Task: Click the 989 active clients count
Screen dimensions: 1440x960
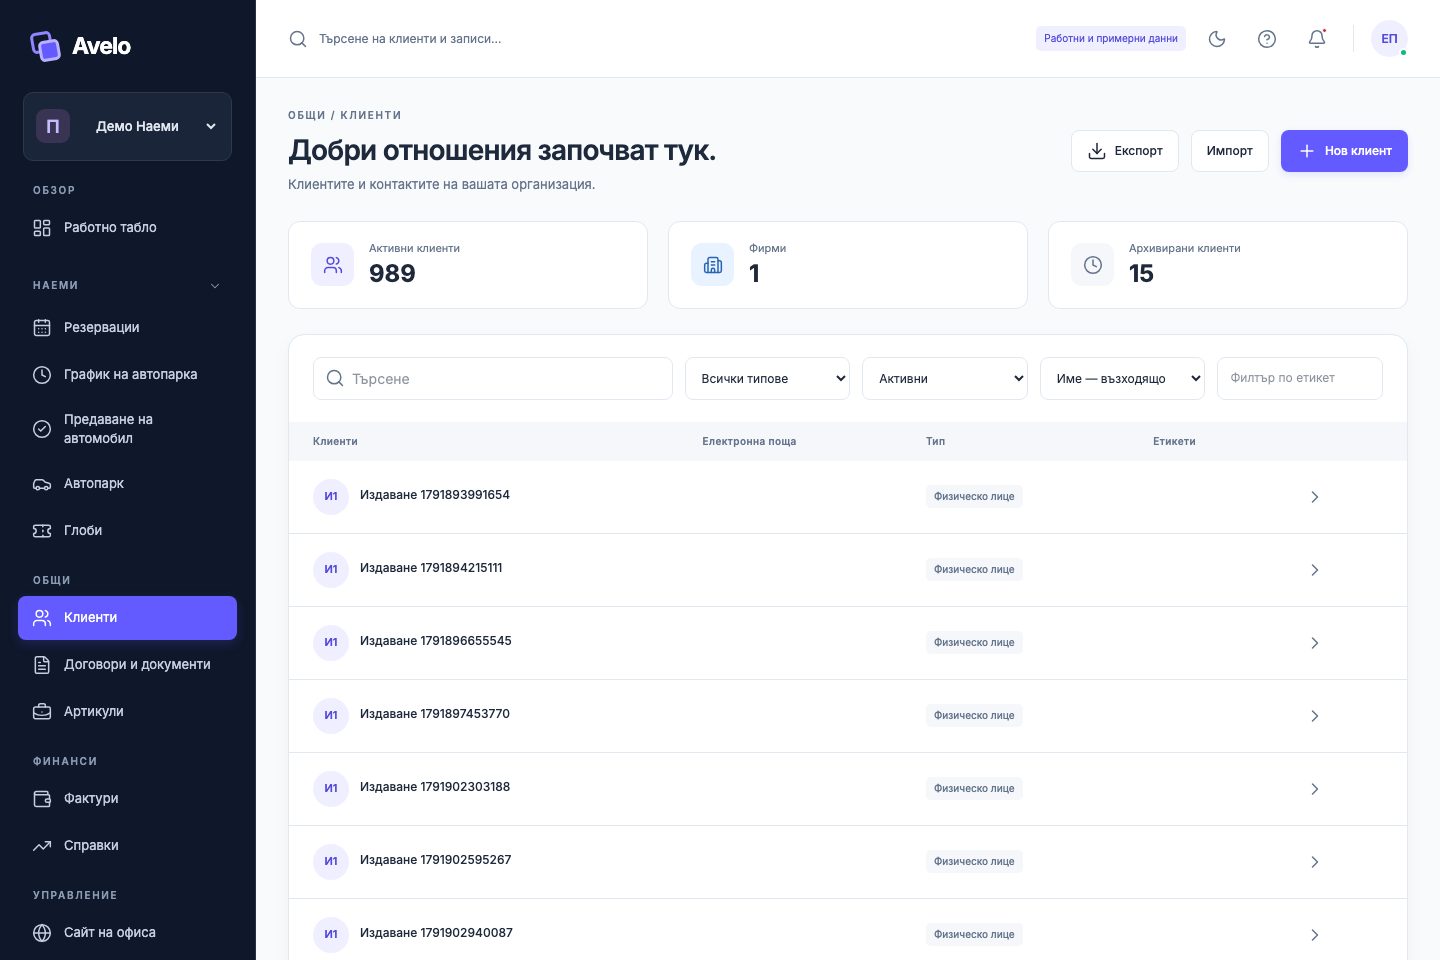Action: 392,274
